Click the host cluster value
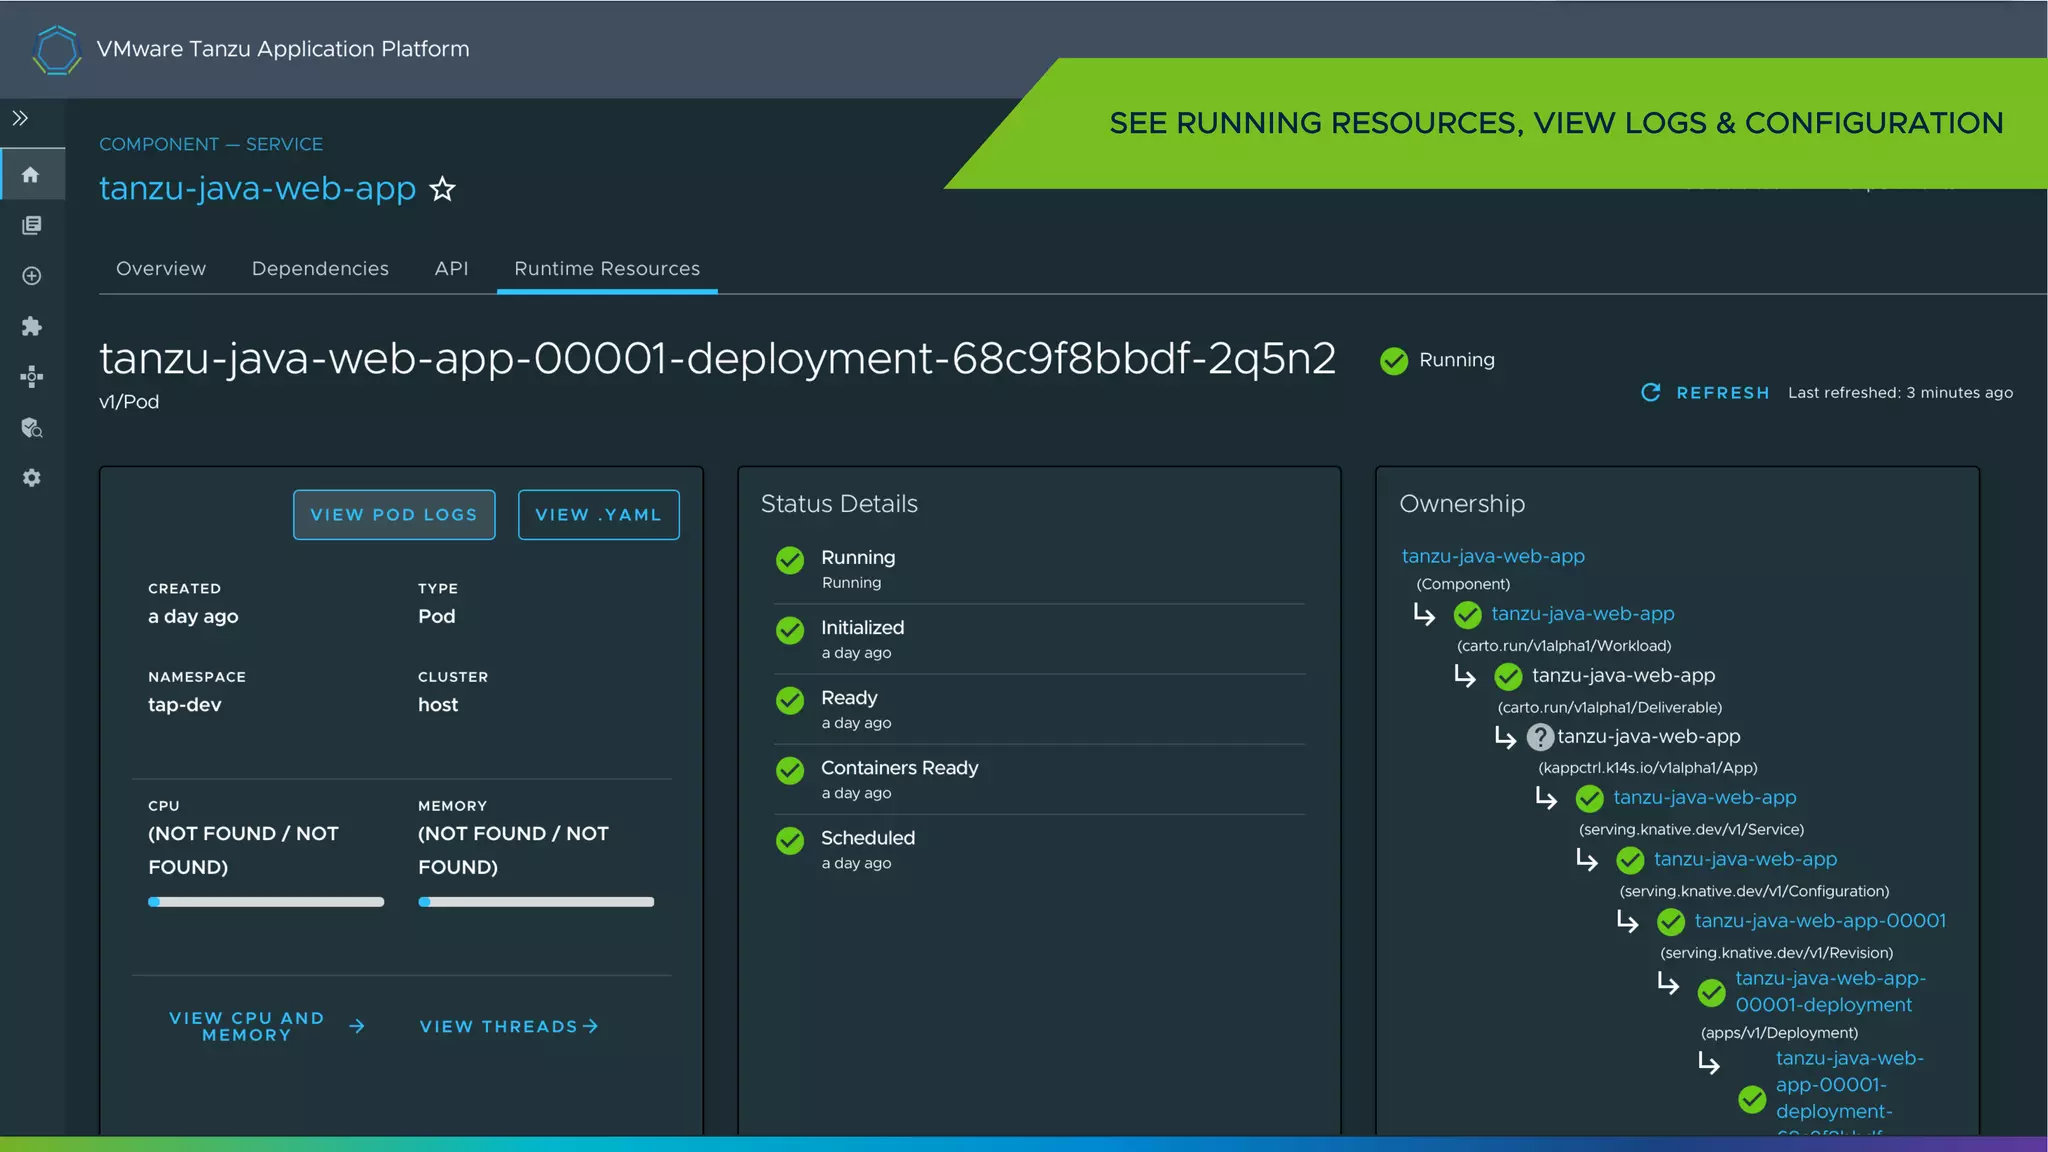Viewport: 2048px width, 1152px height. click(438, 705)
